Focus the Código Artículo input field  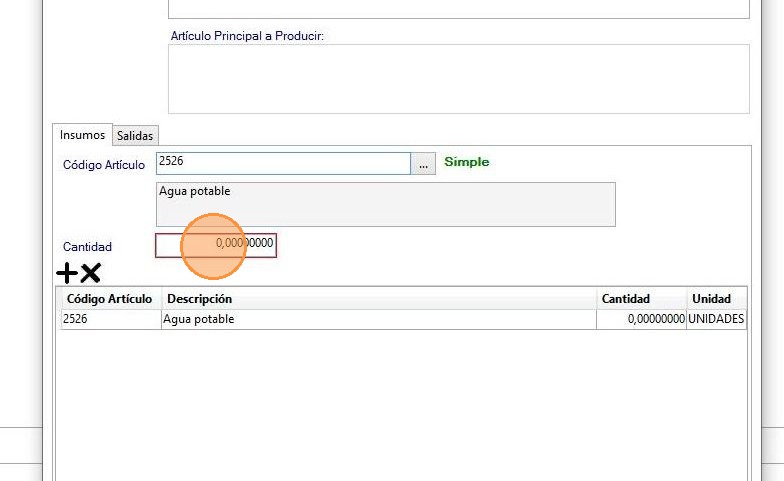click(282, 163)
